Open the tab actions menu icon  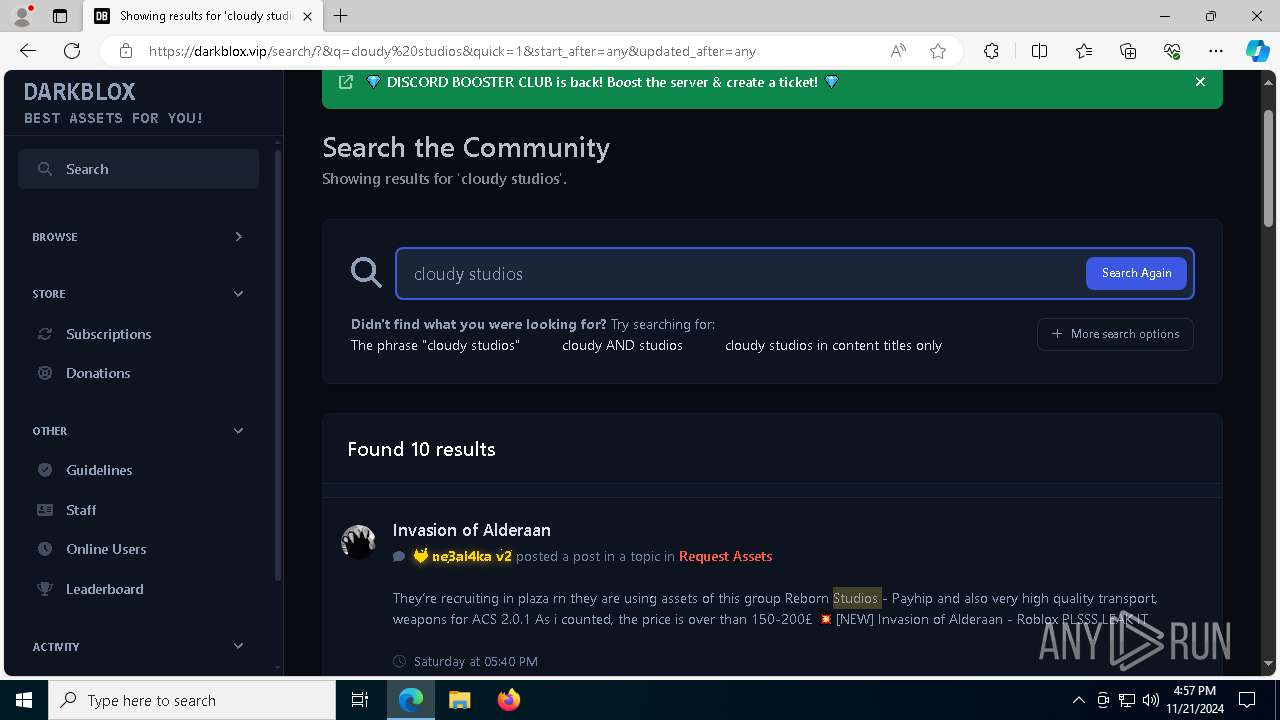tap(60, 16)
